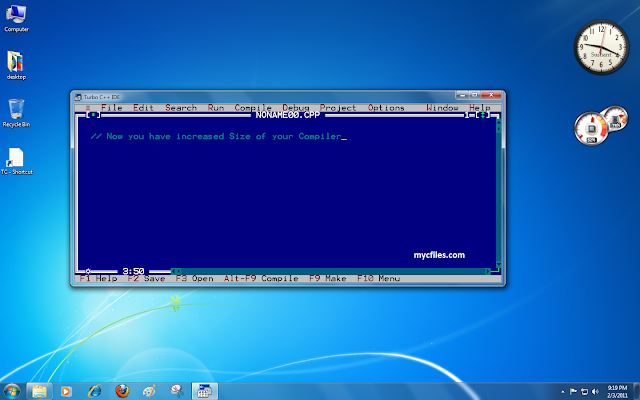Click the NONAME00.CPP window title
Image resolution: width=640 pixels, height=400 pixels.
point(288,115)
